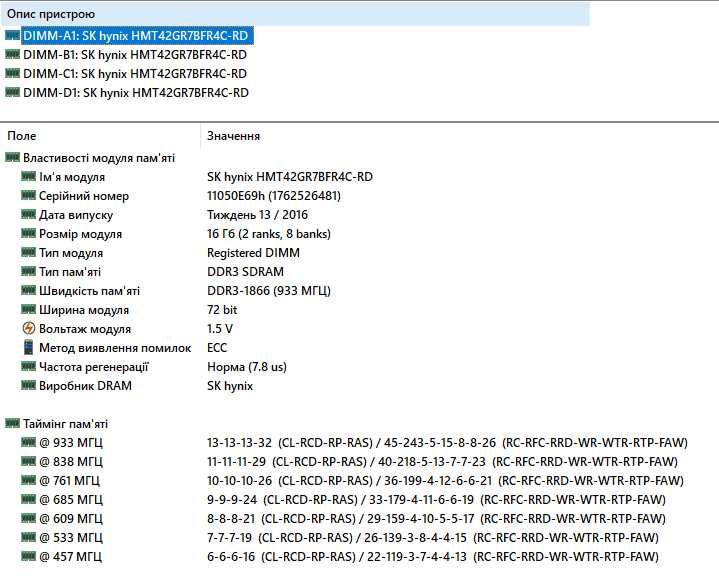719x579 pixels.
Task: Click the timing value starting '8-8-8-21'
Action: click(x=436, y=518)
